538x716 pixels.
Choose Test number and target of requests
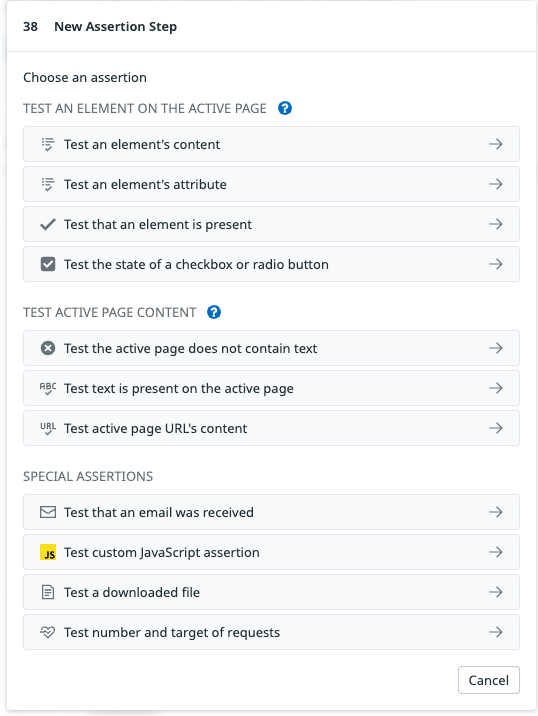pyautogui.click(x=271, y=632)
